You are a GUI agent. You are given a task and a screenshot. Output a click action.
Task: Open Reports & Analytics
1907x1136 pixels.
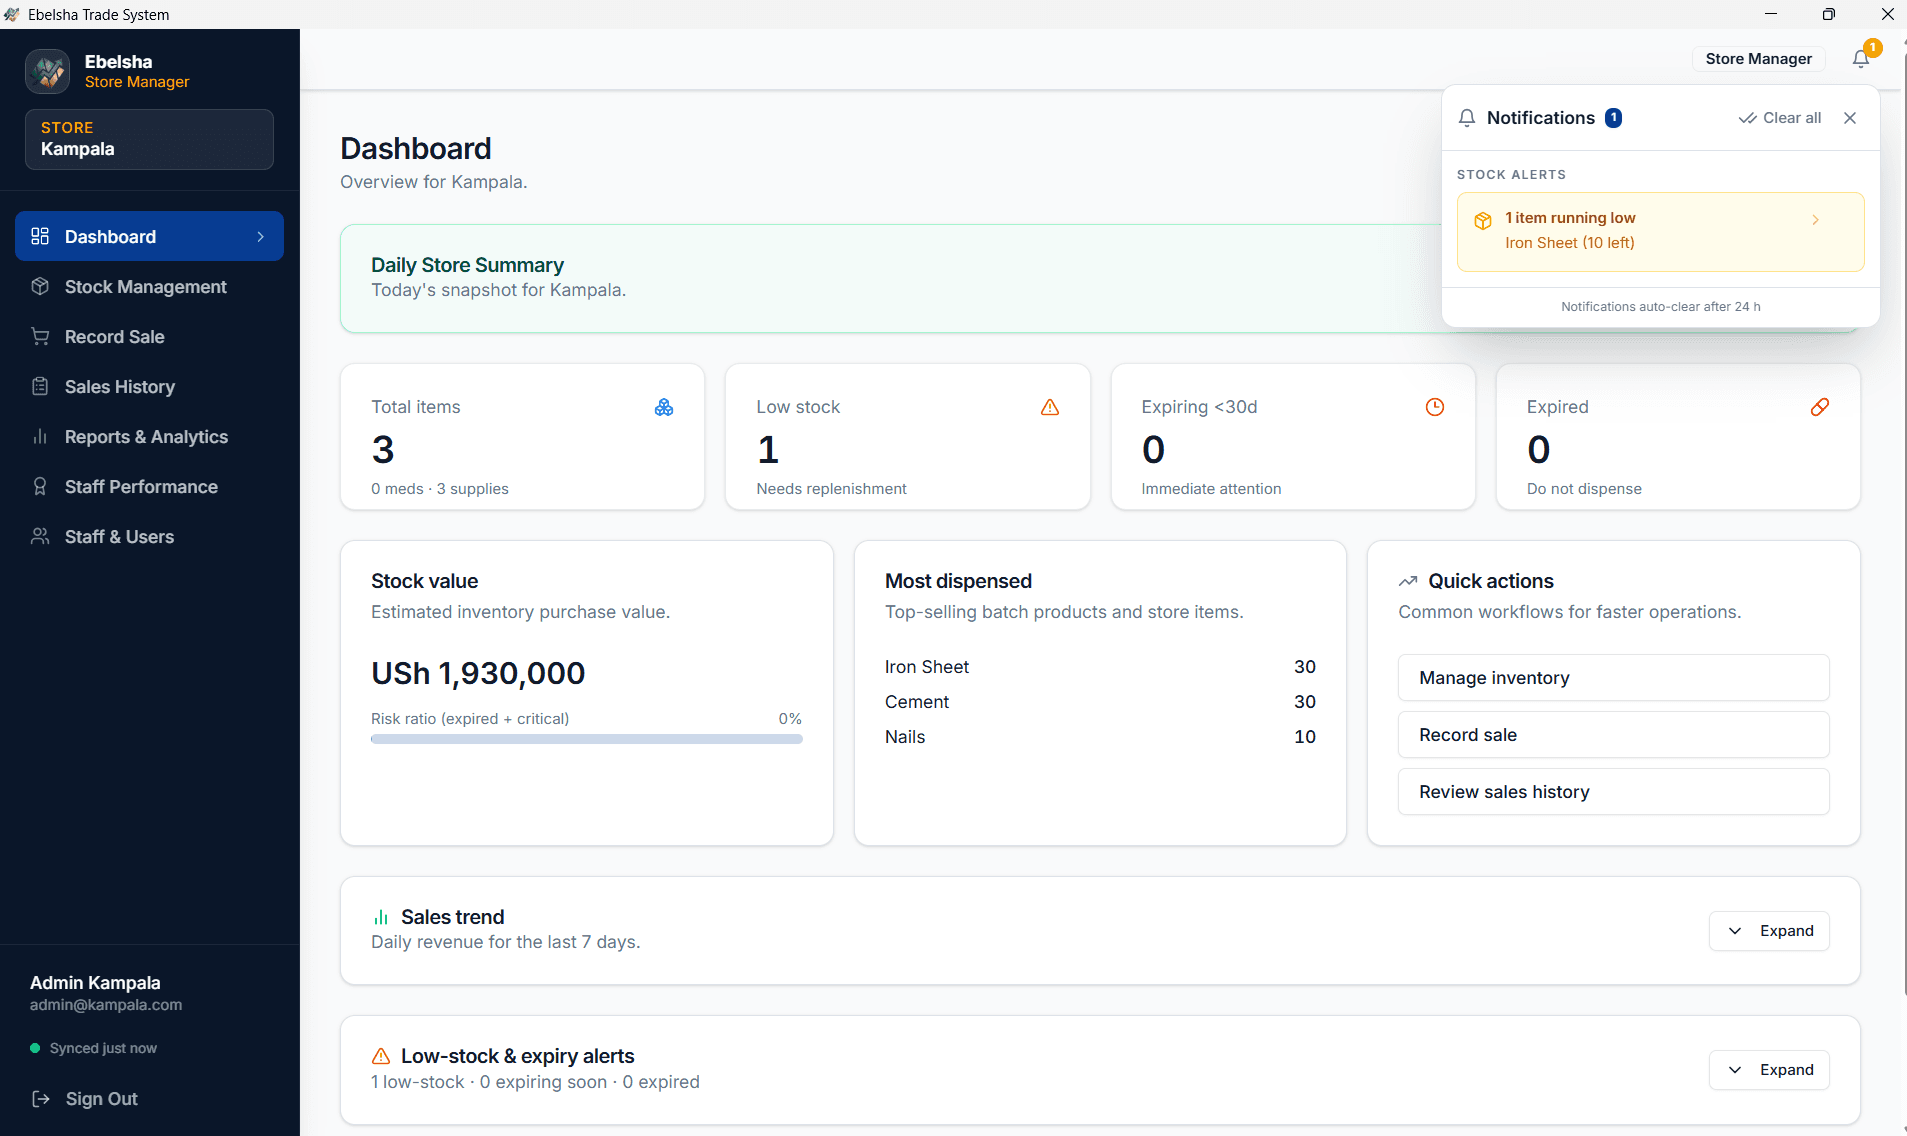(149, 436)
